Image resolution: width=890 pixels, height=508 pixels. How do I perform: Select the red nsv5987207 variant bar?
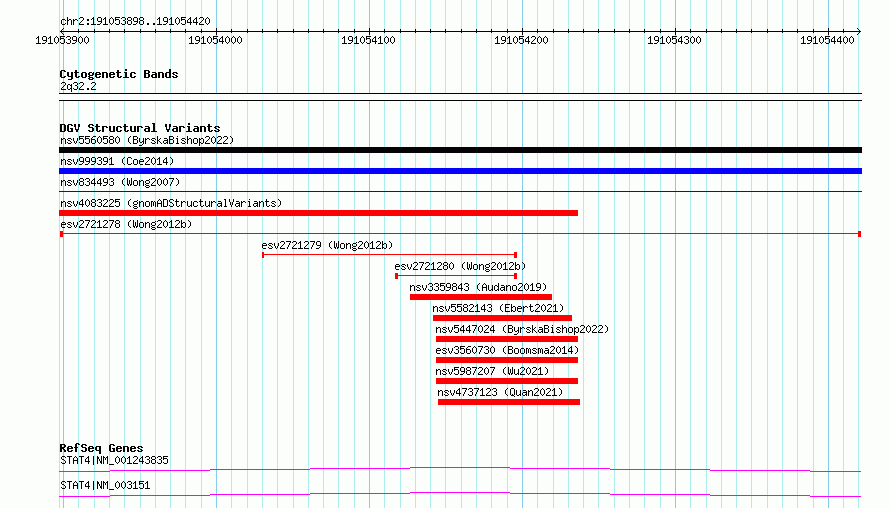pyautogui.click(x=507, y=381)
